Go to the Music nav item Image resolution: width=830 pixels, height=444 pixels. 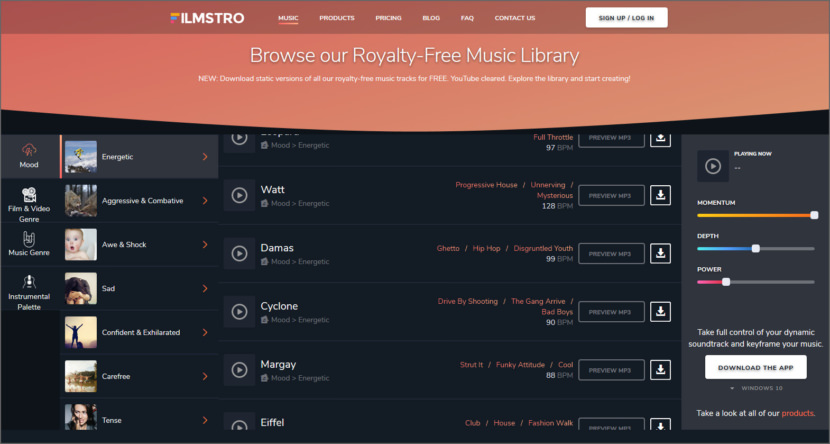coord(288,18)
